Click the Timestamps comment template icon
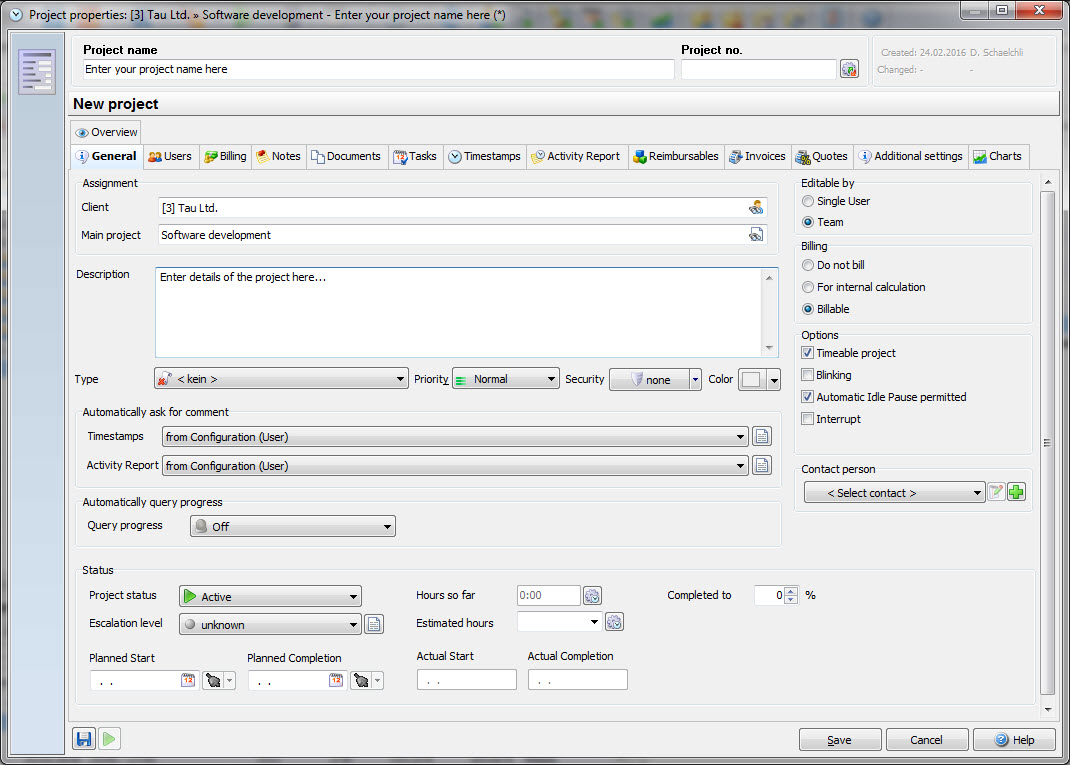The height and width of the screenshot is (765, 1070). click(x=762, y=436)
